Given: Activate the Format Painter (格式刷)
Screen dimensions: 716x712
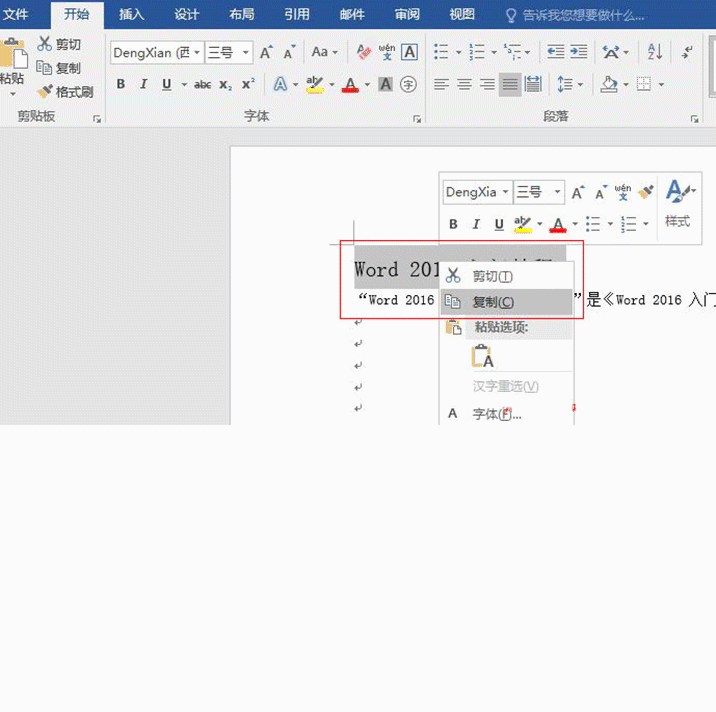Looking at the screenshot, I should click(65, 92).
